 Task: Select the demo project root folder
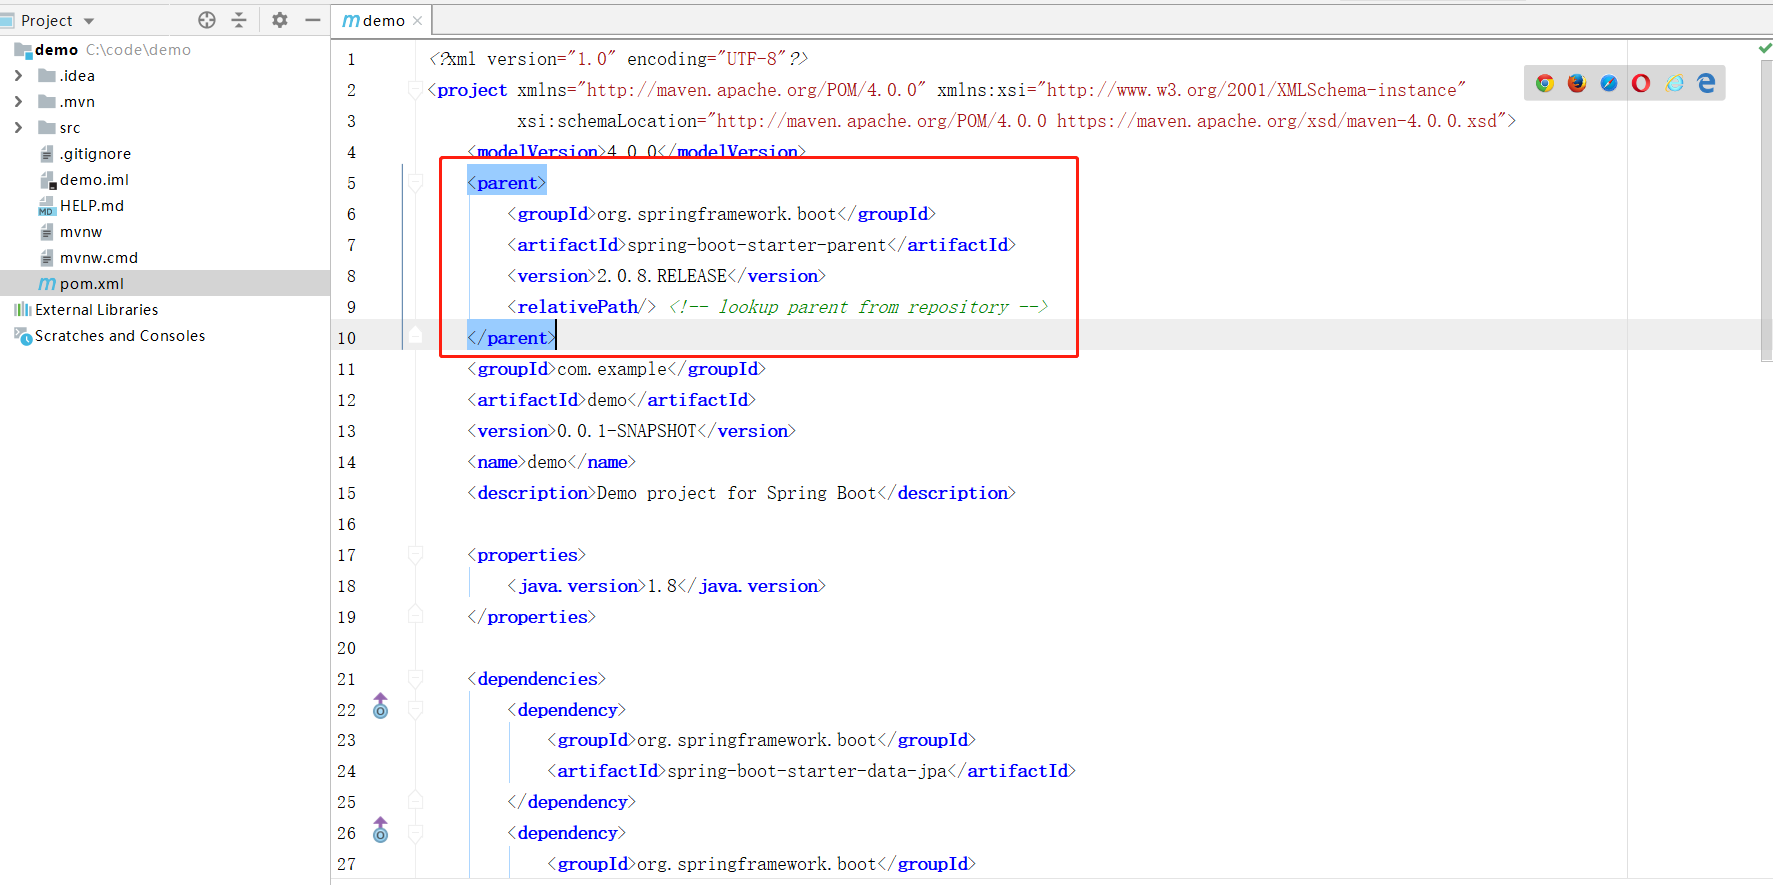tap(56, 50)
